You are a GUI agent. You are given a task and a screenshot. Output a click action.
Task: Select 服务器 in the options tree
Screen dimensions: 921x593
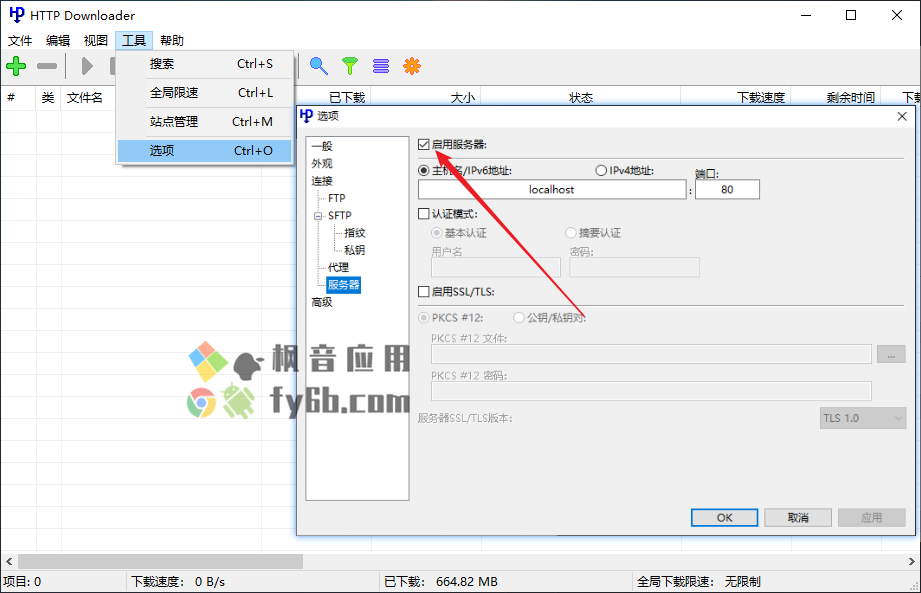(x=344, y=285)
